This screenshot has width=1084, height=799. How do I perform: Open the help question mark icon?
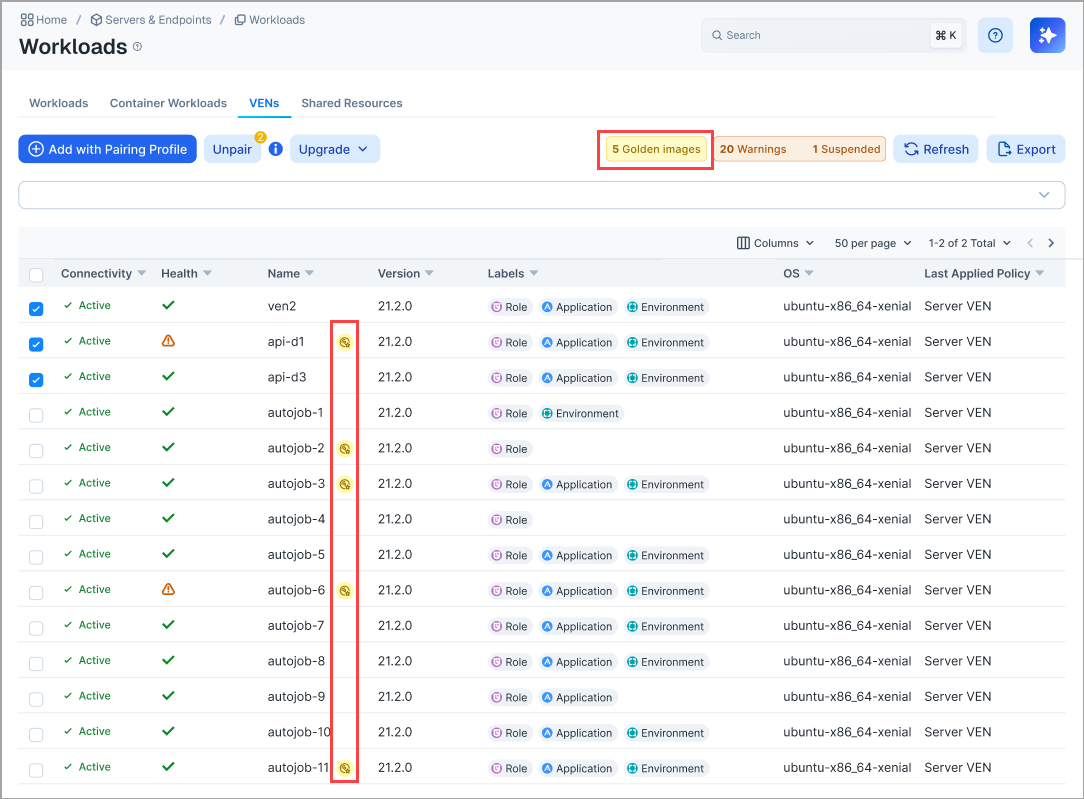[995, 35]
